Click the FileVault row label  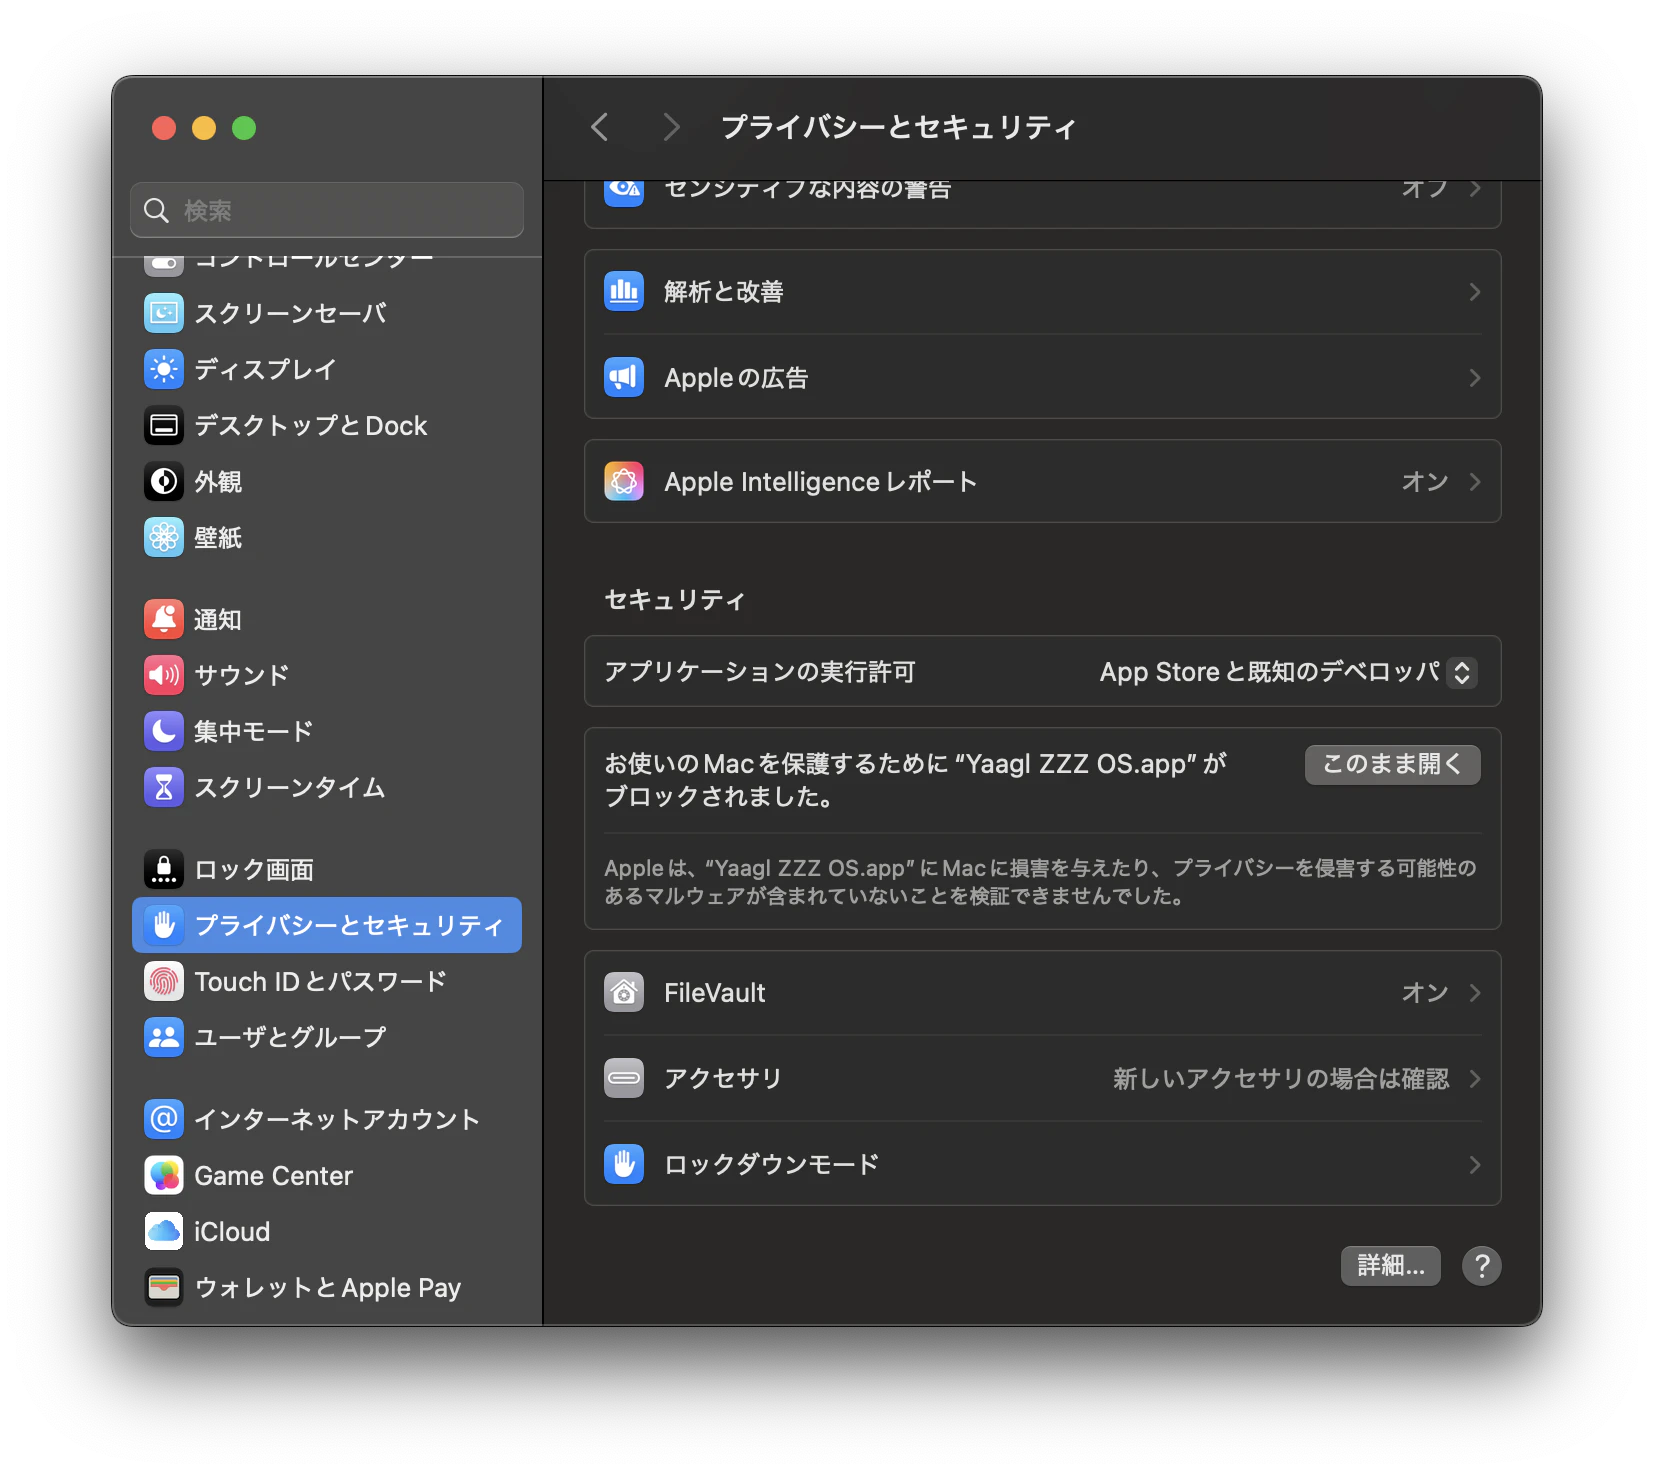point(714,993)
